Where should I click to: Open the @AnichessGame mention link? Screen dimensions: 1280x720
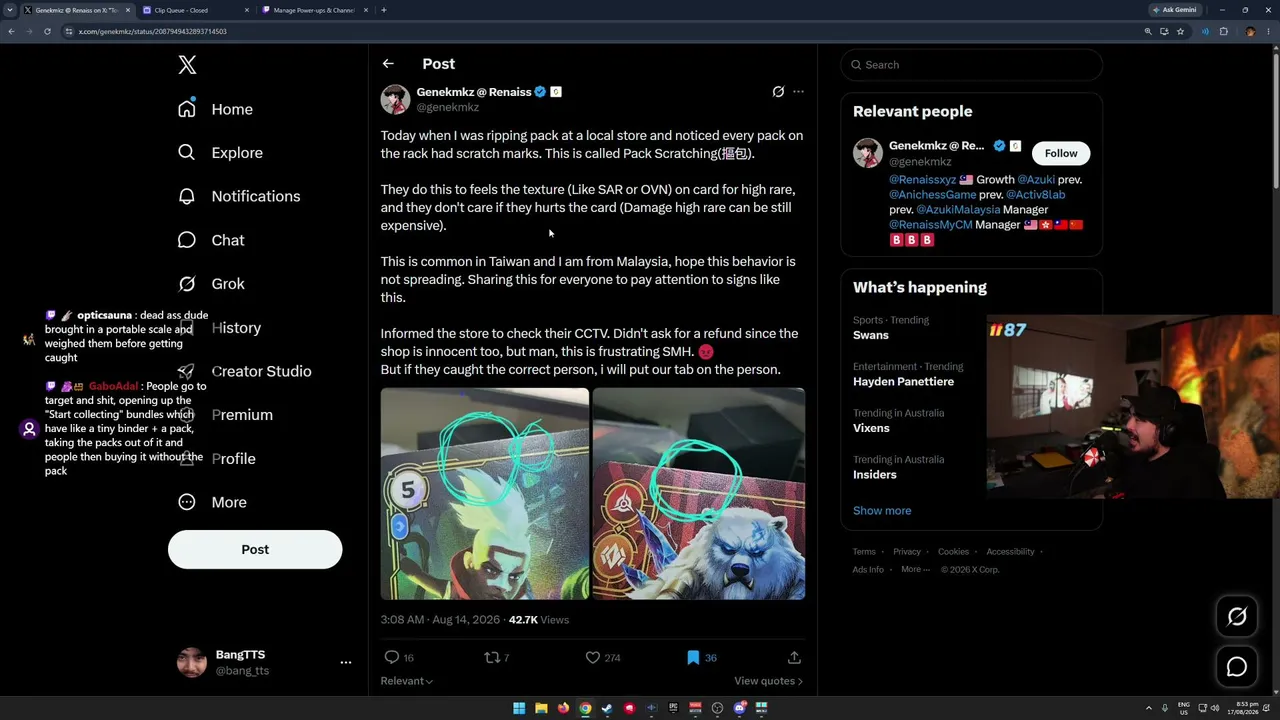(932, 195)
